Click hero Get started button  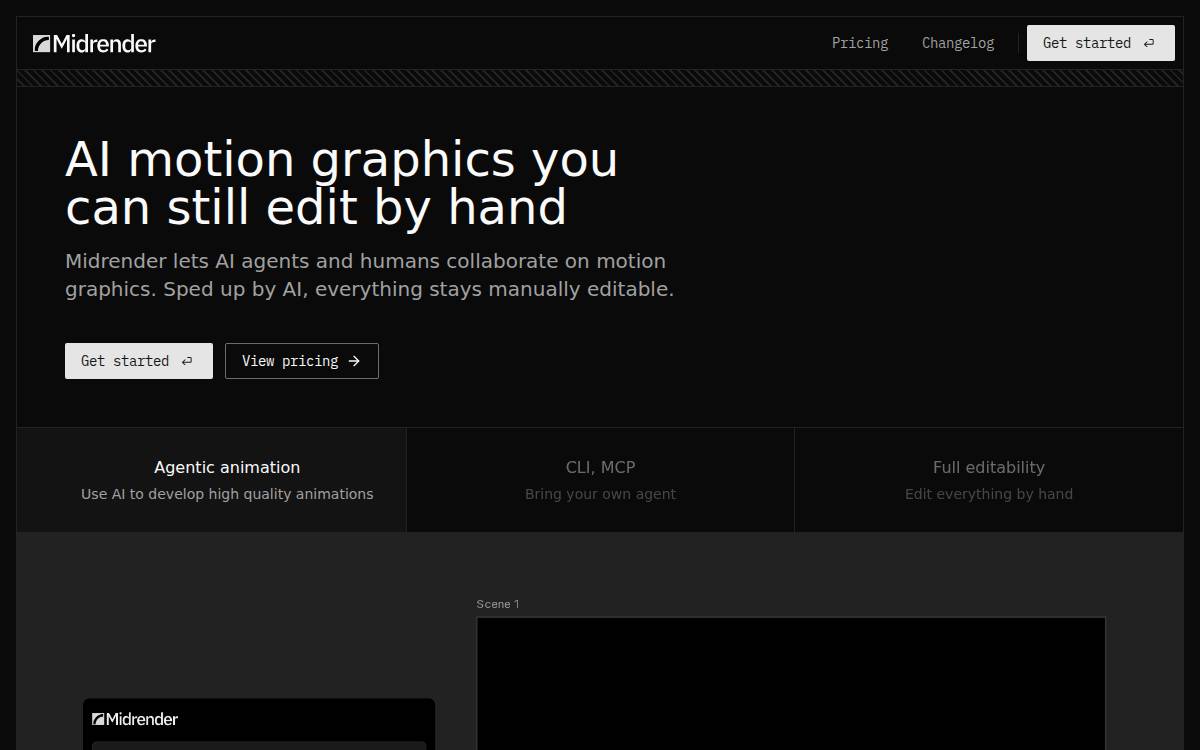[139, 361]
